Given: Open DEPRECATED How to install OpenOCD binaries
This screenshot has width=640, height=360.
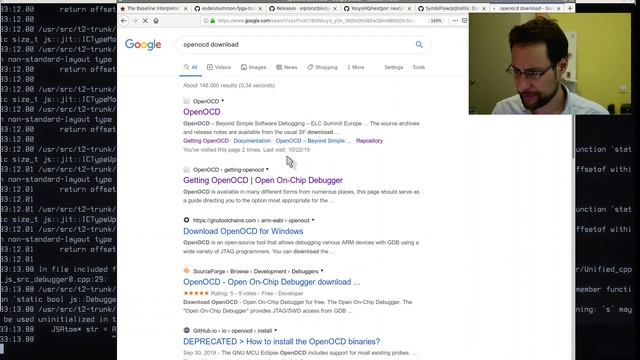Looking at the screenshot, I should pos(281,341).
